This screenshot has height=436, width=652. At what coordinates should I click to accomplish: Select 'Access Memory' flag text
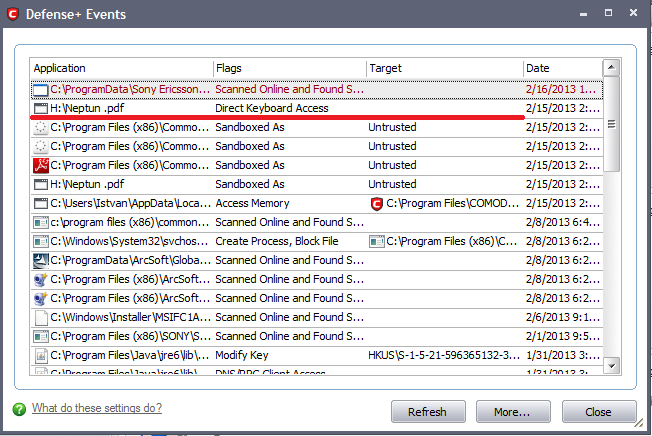pos(252,203)
